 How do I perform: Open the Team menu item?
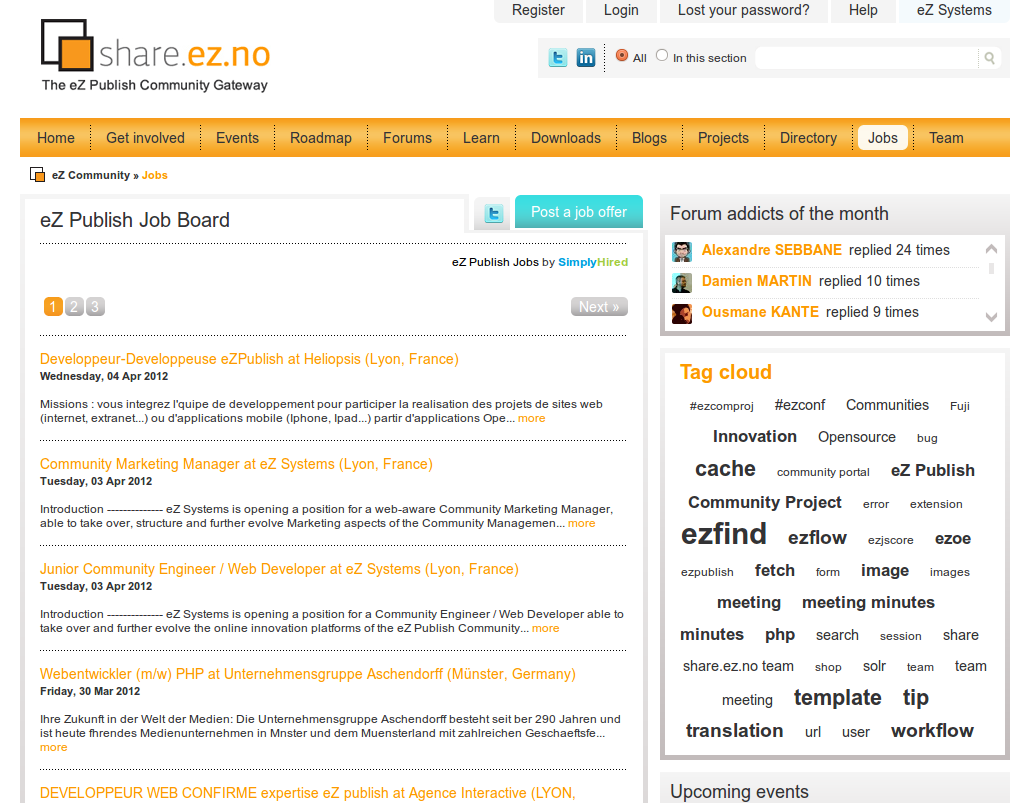tap(946, 138)
